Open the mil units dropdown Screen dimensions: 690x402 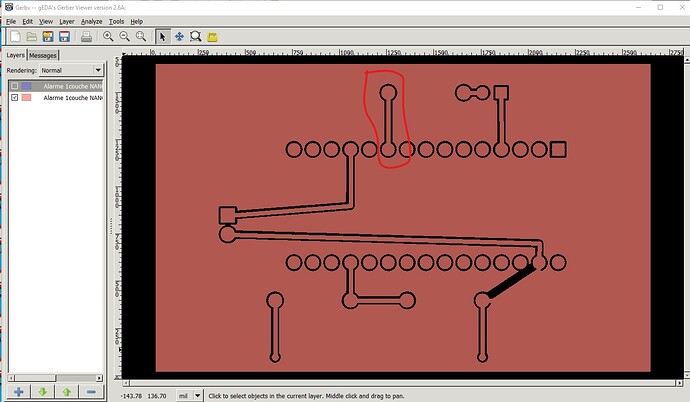click(x=189, y=395)
